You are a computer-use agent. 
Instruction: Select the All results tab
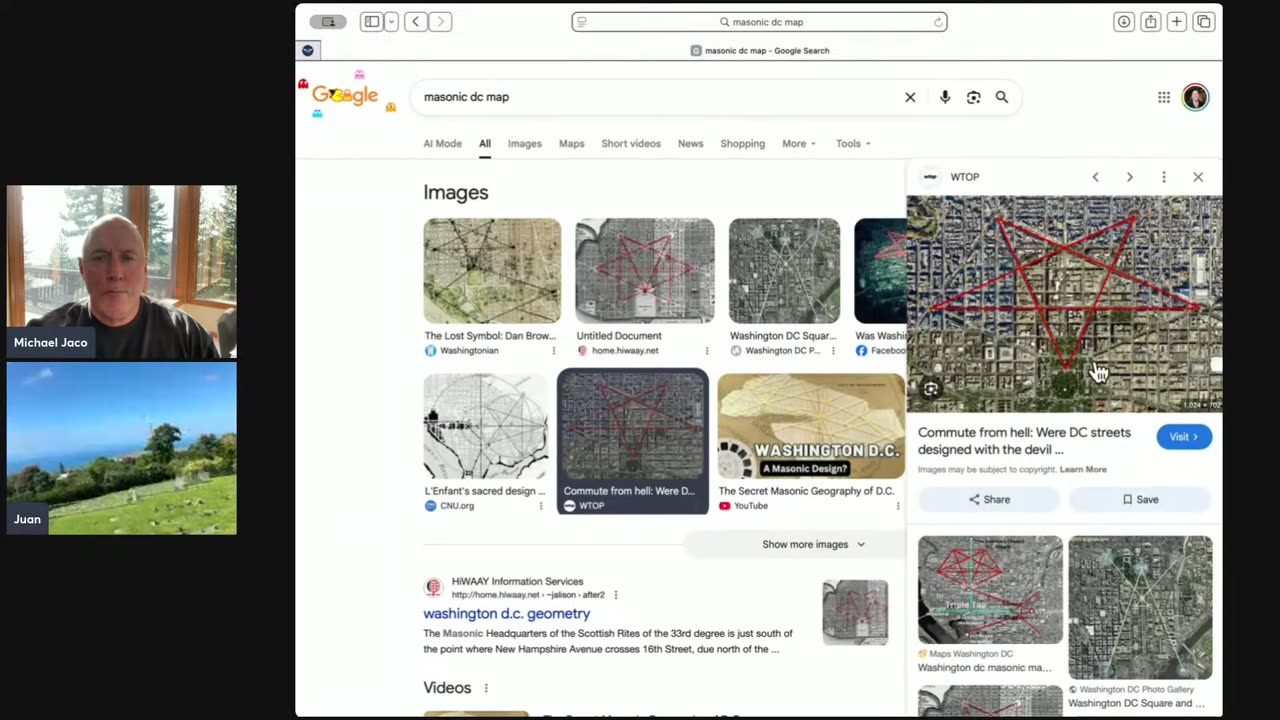(484, 143)
